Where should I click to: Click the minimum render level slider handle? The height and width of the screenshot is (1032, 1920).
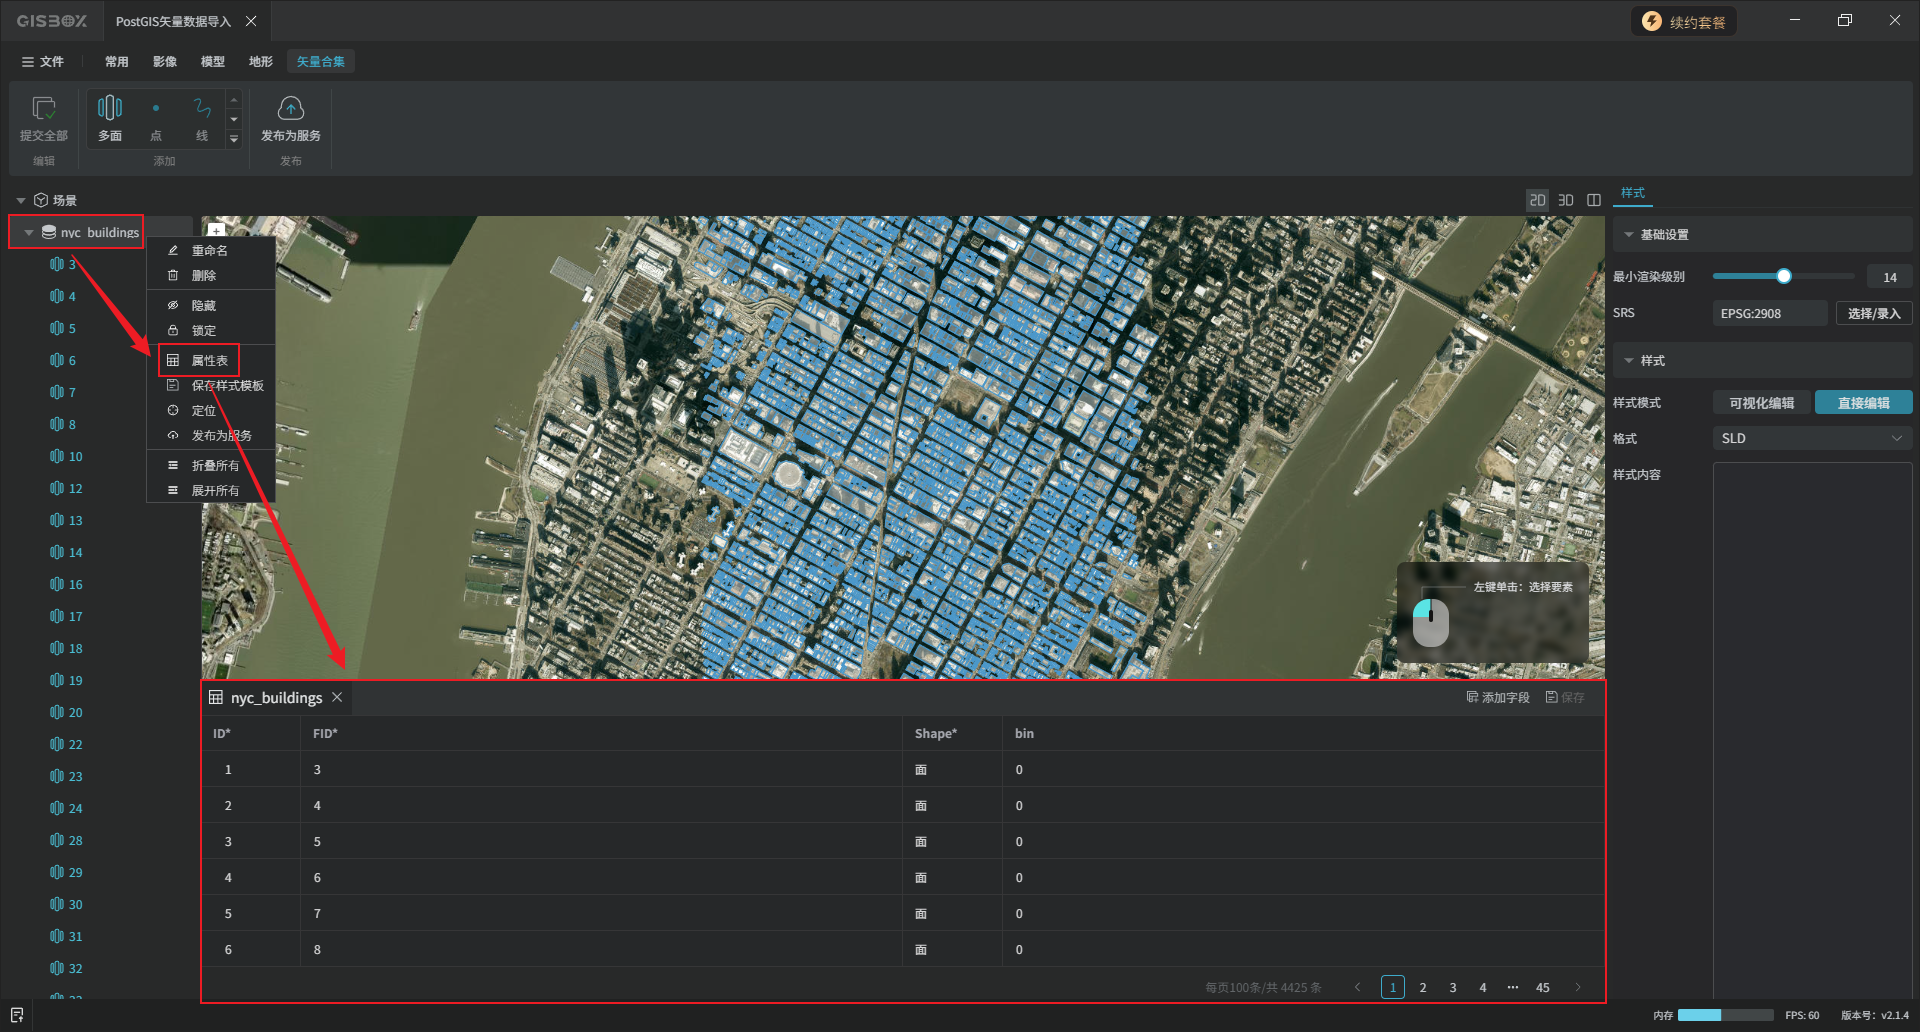tap(1783, 277)
